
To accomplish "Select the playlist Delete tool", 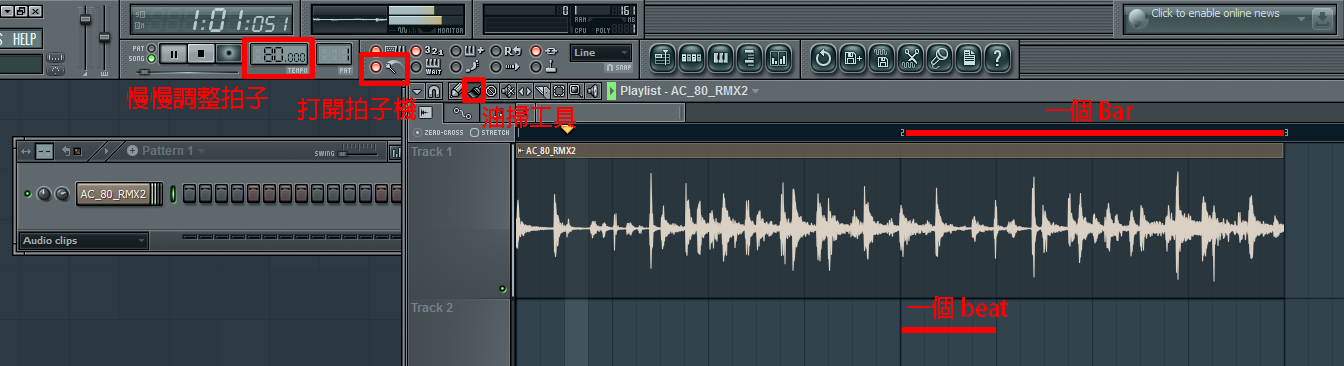I will [x=491, y=91].
